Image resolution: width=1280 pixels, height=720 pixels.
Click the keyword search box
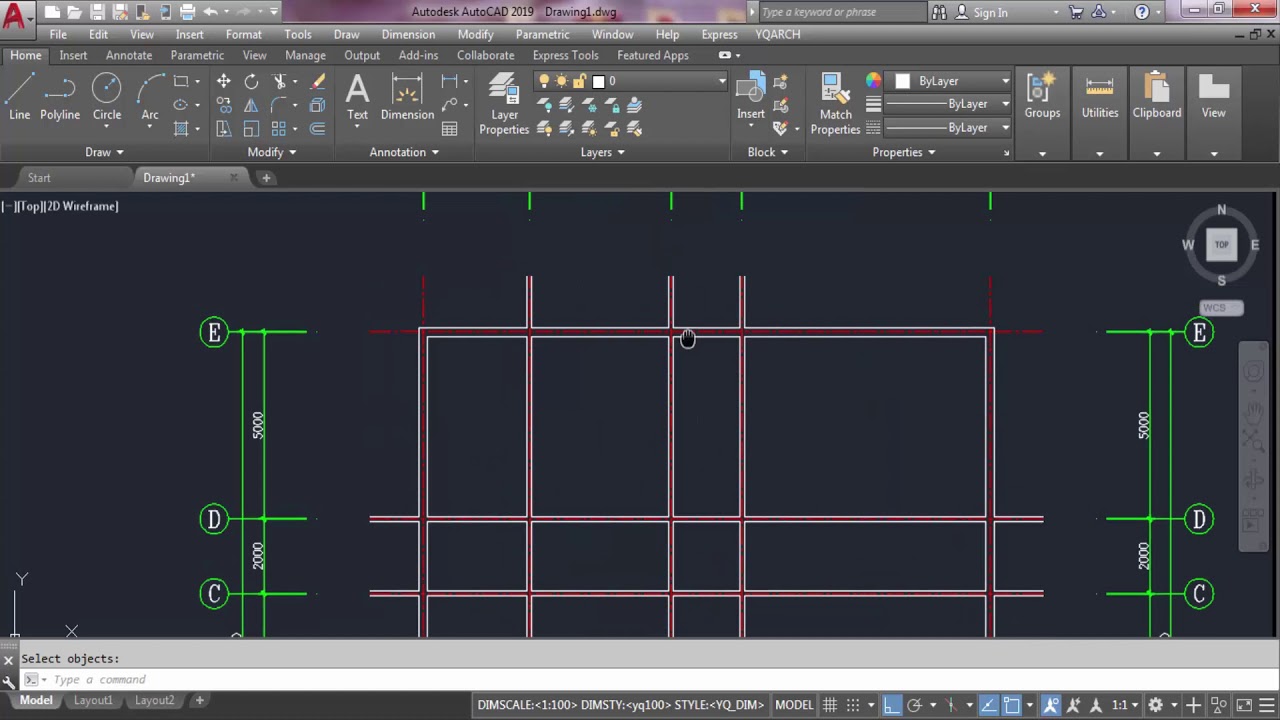842,12
